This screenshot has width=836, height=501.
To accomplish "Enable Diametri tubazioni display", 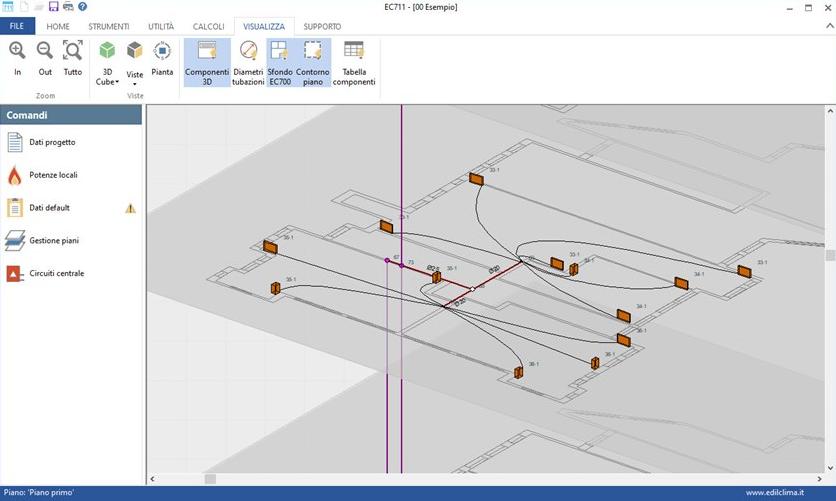I will point(248,60).
